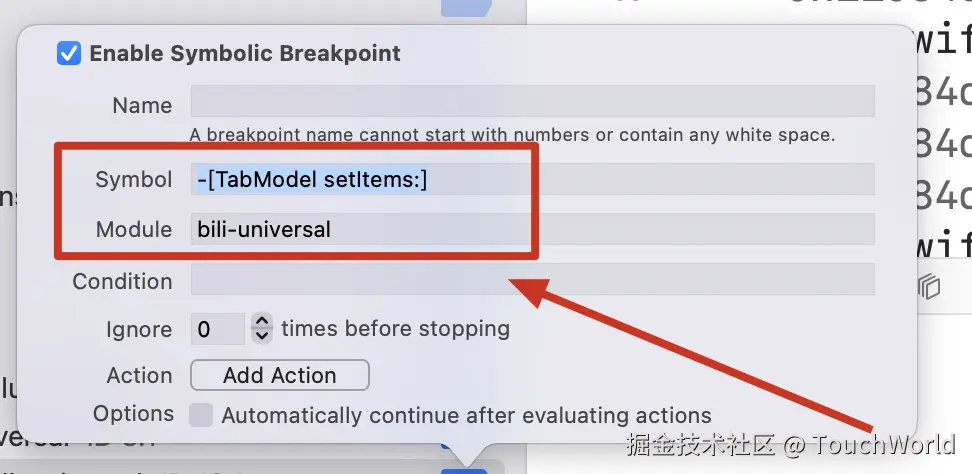The height and width of the screenshot is (474, 972).
Task: Click the Options label
Action: click(133, 413)
